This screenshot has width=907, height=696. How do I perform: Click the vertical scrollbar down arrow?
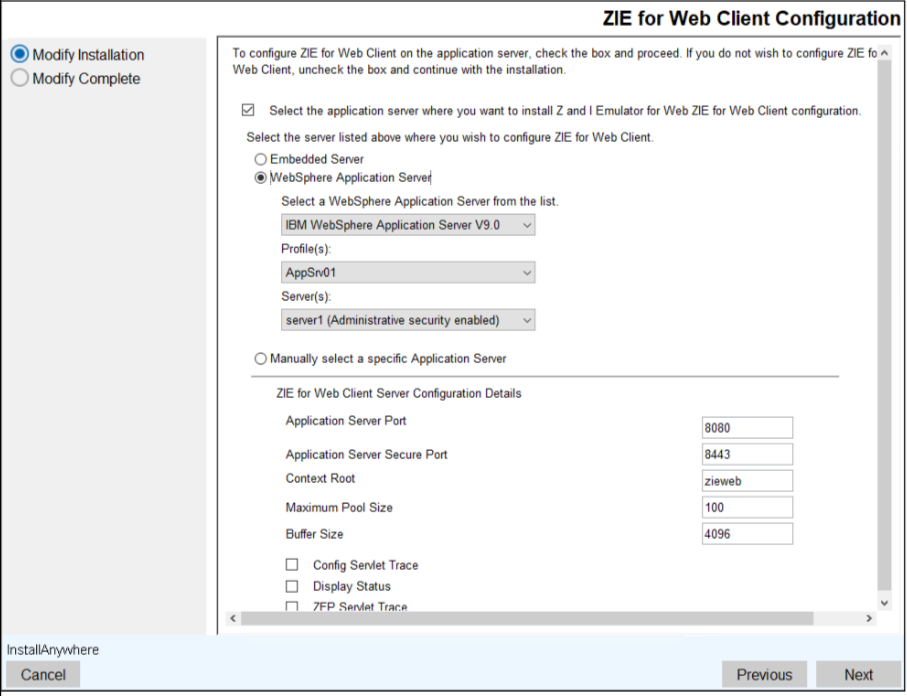884,603
